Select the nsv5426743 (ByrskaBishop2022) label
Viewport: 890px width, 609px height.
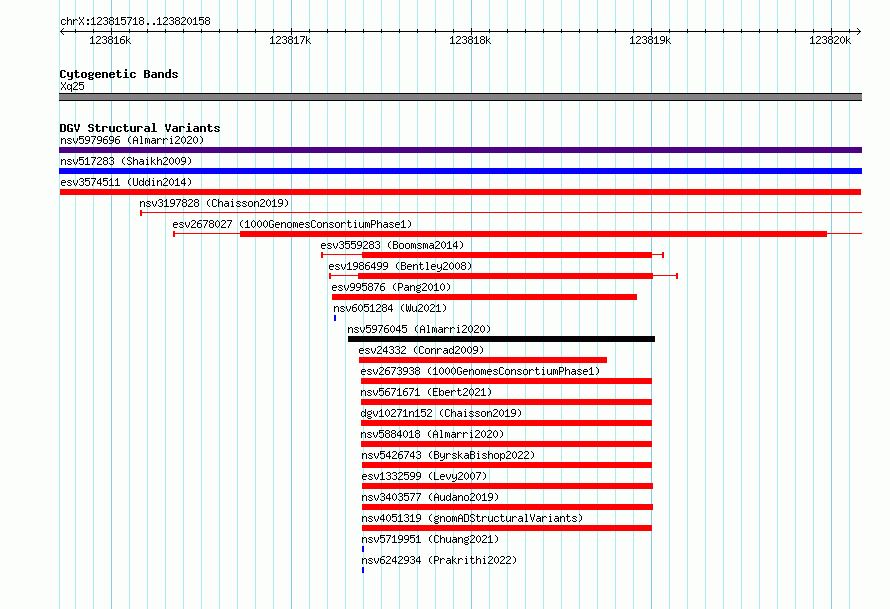[448, 455]
